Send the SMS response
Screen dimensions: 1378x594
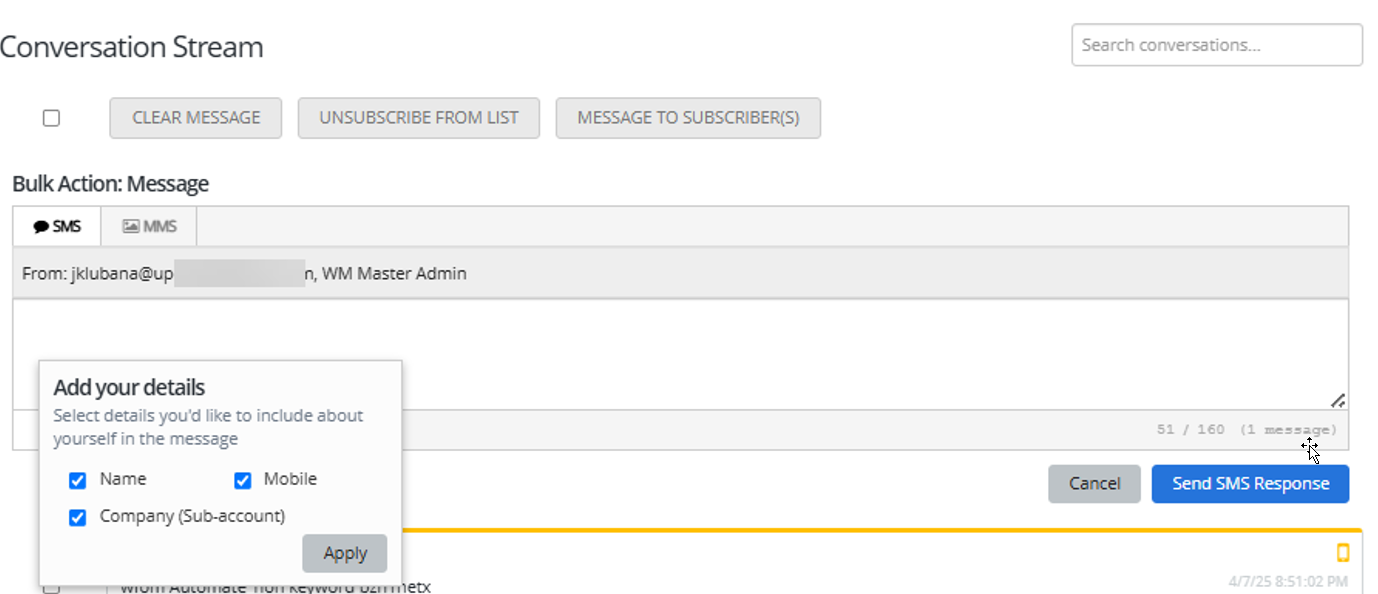tap(1250, 483)
